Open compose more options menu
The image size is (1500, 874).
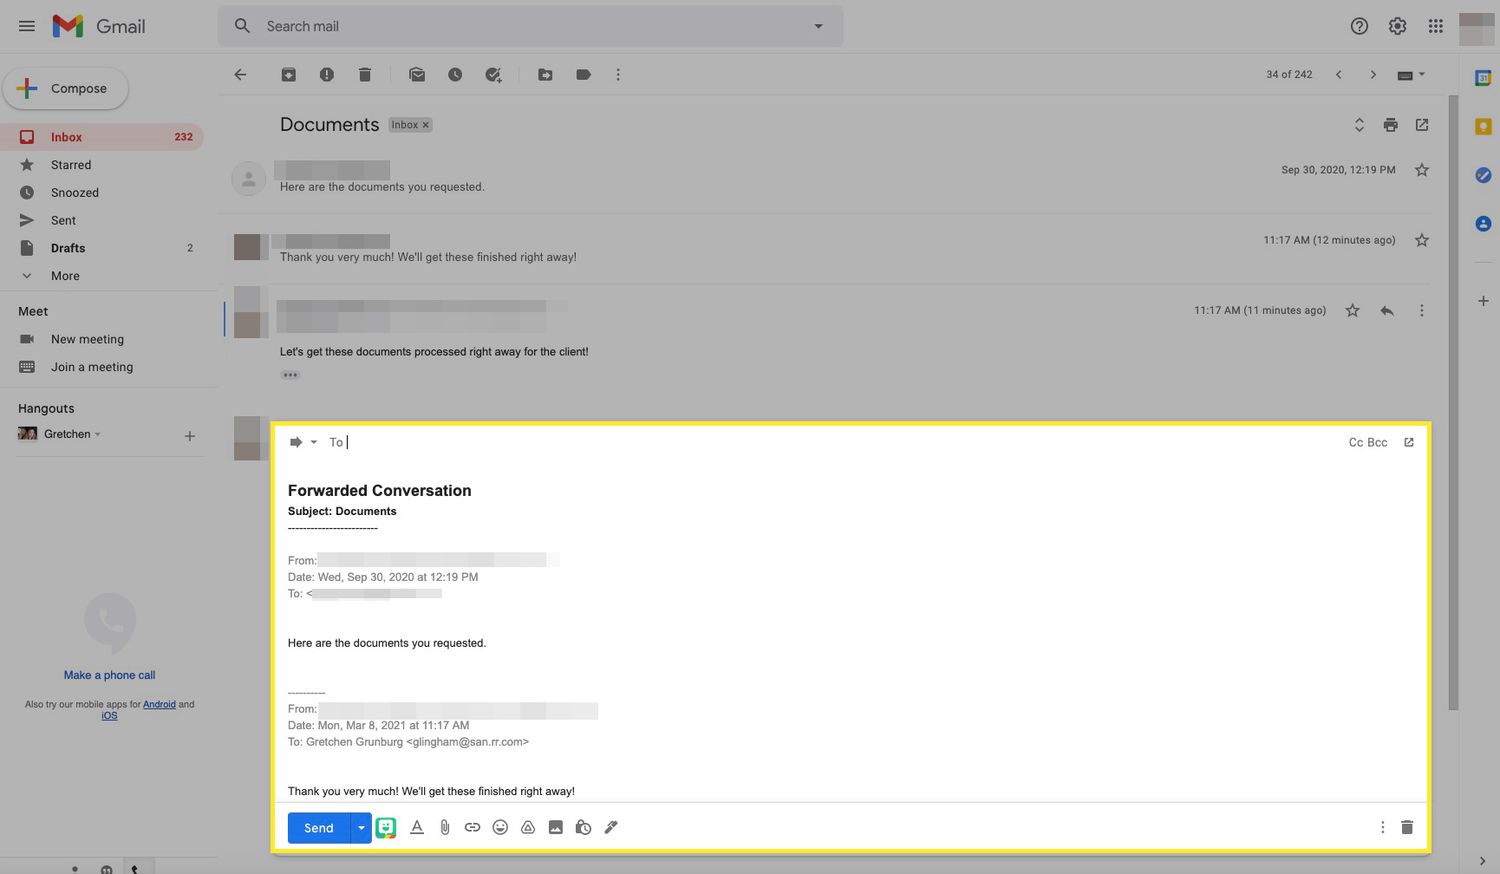[1383, 827]
